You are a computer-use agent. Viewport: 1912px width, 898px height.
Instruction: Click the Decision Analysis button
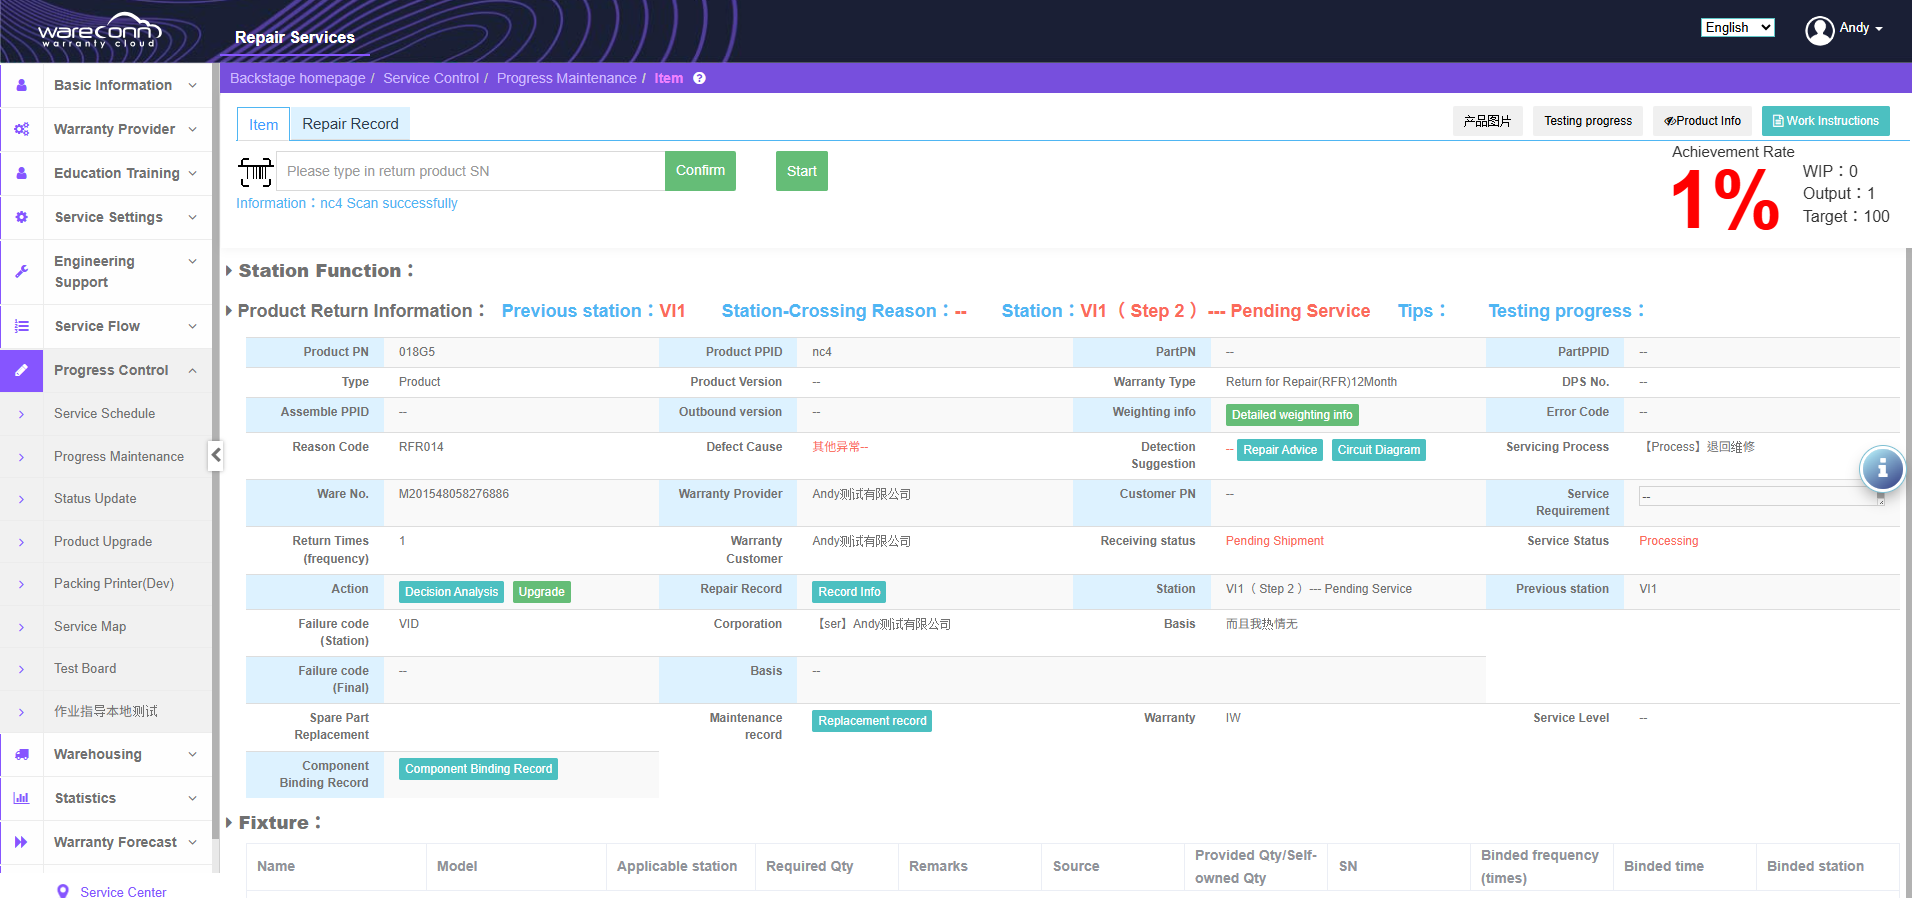(451, 592)
